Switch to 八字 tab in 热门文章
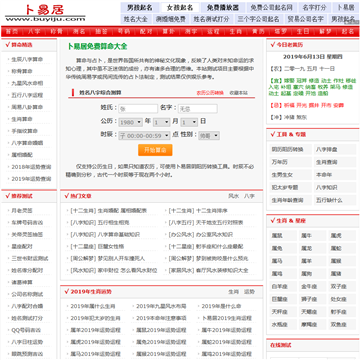This screenshot has width=360, height=360. point(249,196)
